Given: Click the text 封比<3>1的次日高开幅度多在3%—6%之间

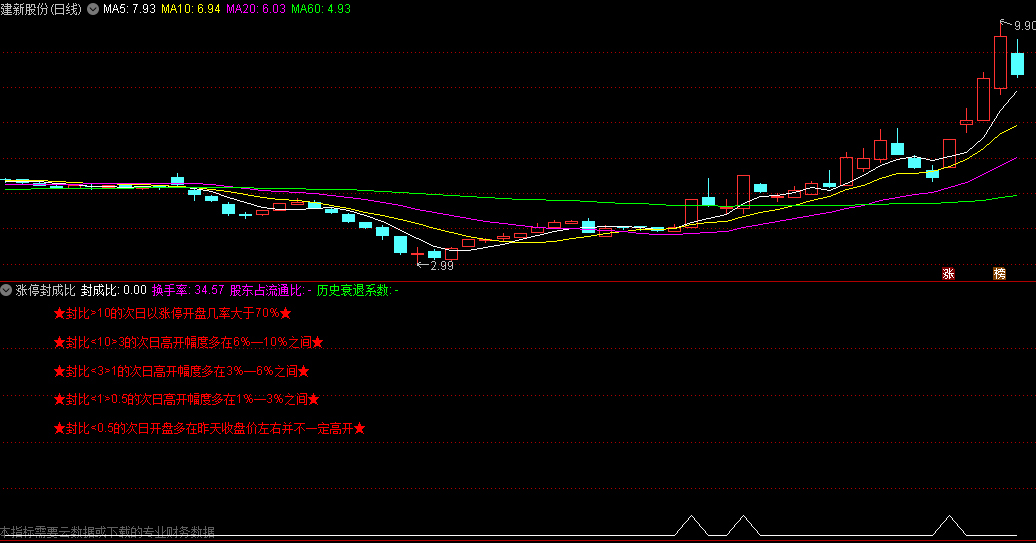Looking at the screenshot, I should point(181,371).
